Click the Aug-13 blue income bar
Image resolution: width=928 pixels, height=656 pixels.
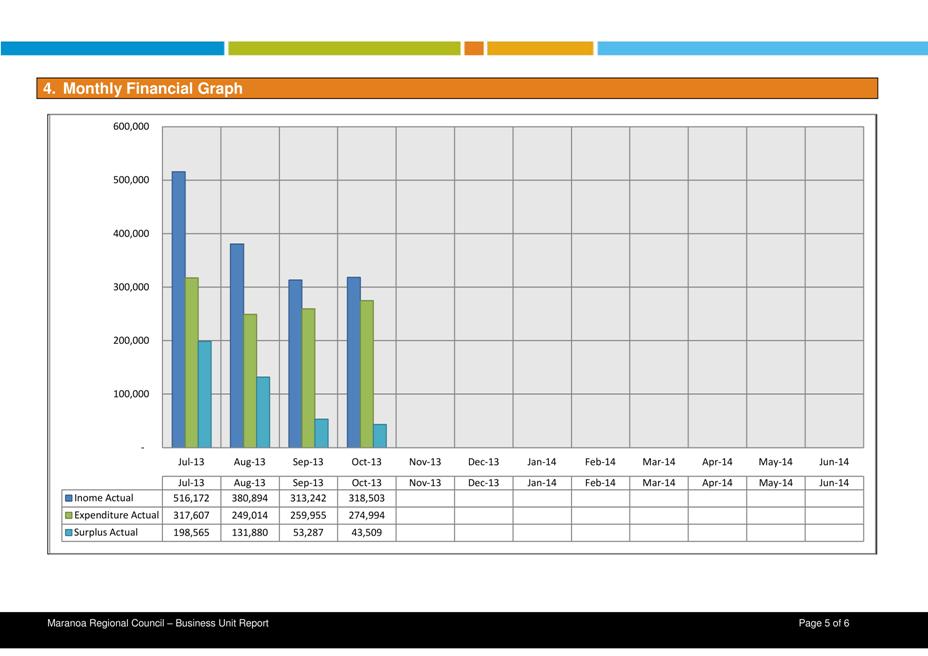(237, 345)
